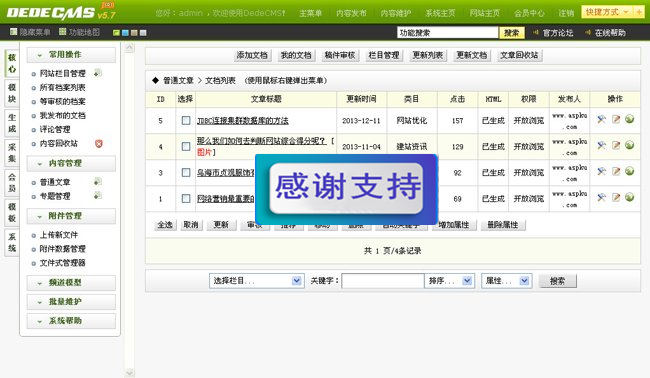650x378 pixels.
Task: Click the globe preview icon for article ID 1
Action: [630, 197]
